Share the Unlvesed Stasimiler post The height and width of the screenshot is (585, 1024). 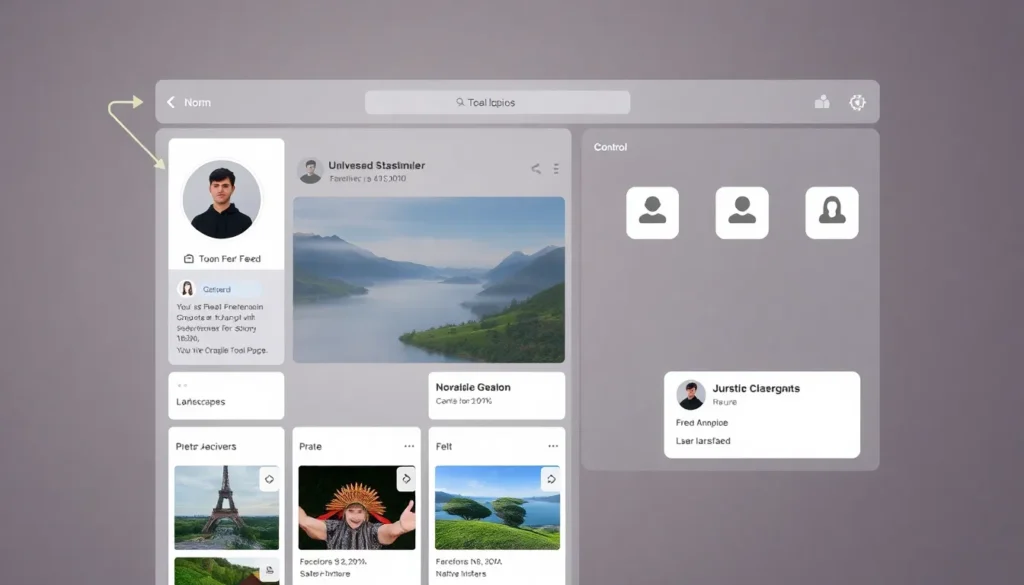tap(535, 169)
